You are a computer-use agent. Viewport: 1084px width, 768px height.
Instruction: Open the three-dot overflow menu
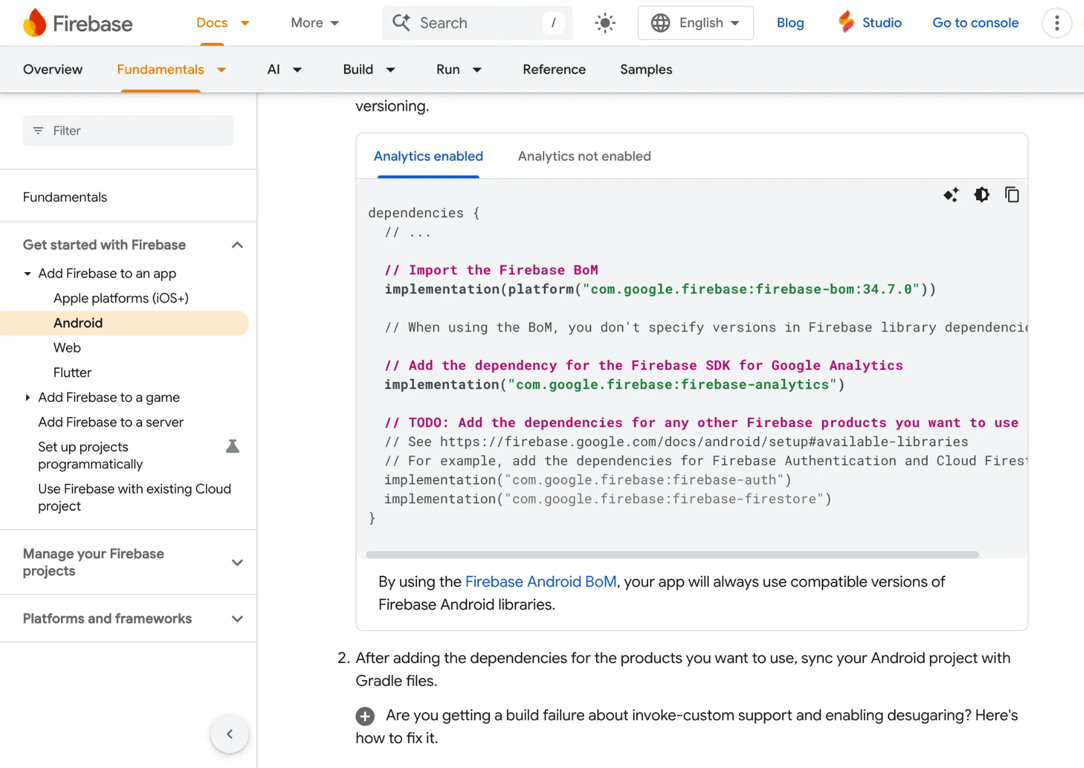coord(1057,22)
